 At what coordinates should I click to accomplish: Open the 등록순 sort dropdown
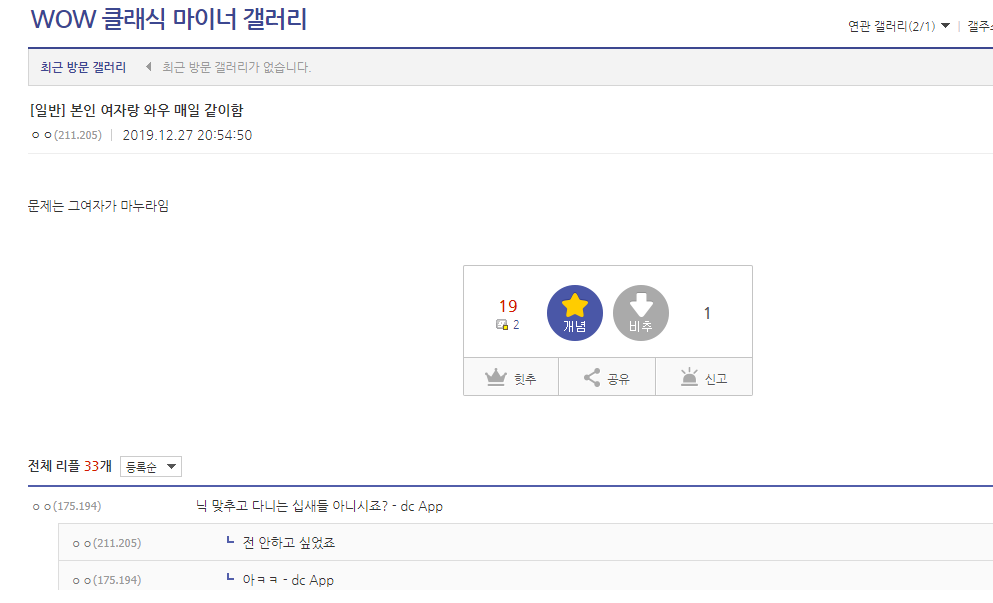pos(151,467)
